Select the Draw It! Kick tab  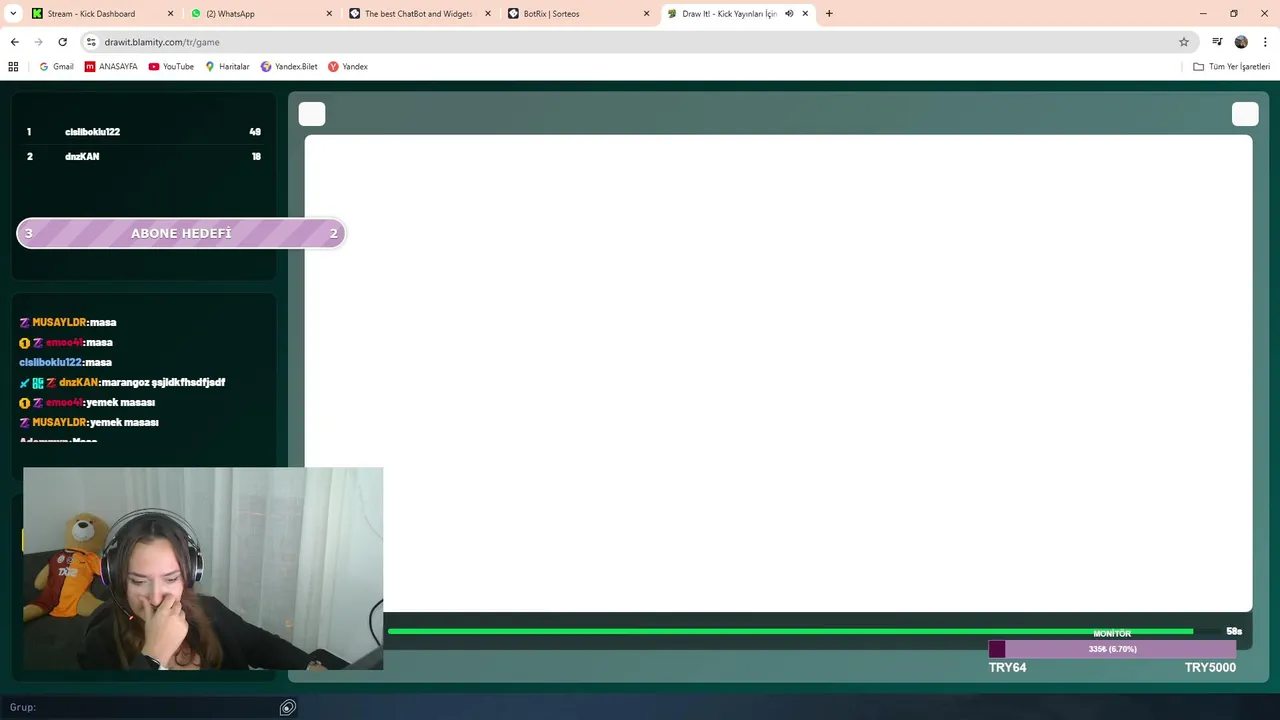click(x=728, y=14)
